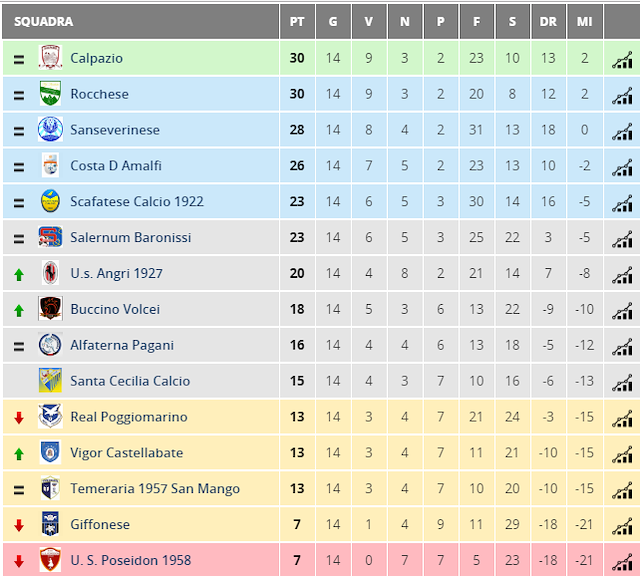Click the green up arrow beside Vigor Castellabate
The image size is (640, 576).
(x=19, y=454)
